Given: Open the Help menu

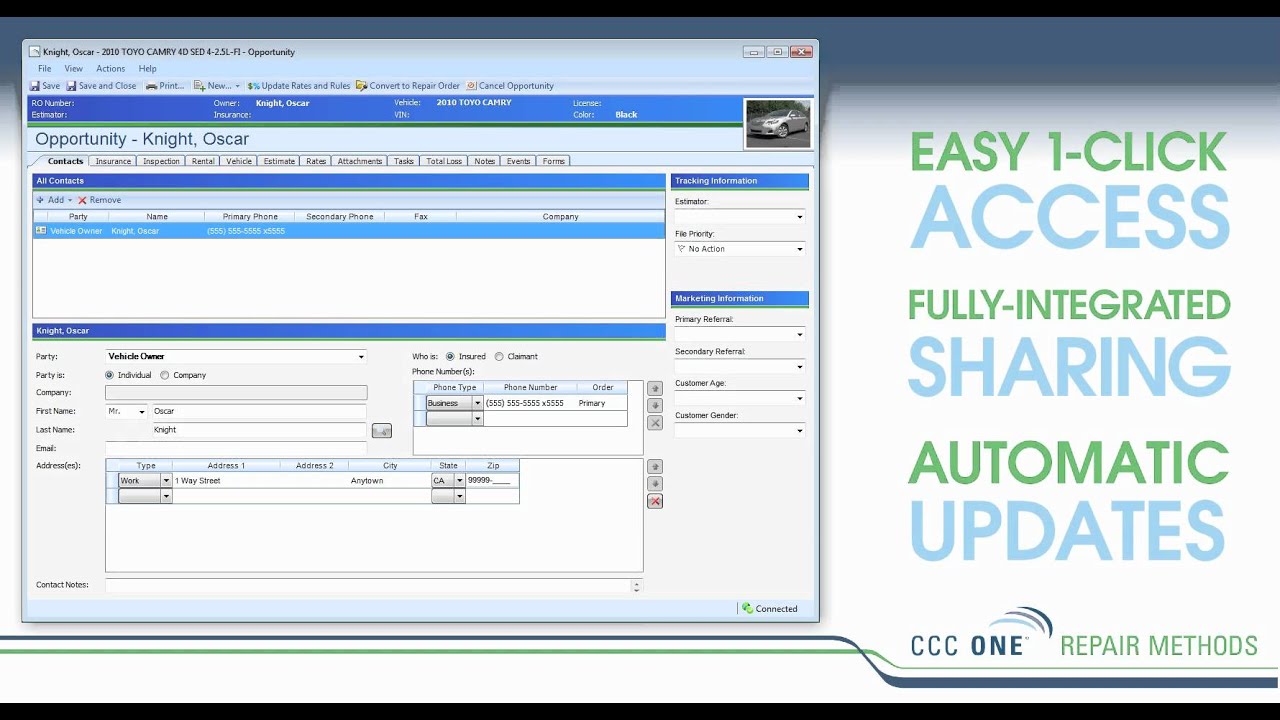Looking at the screenshot, I should tap(148, 69).
